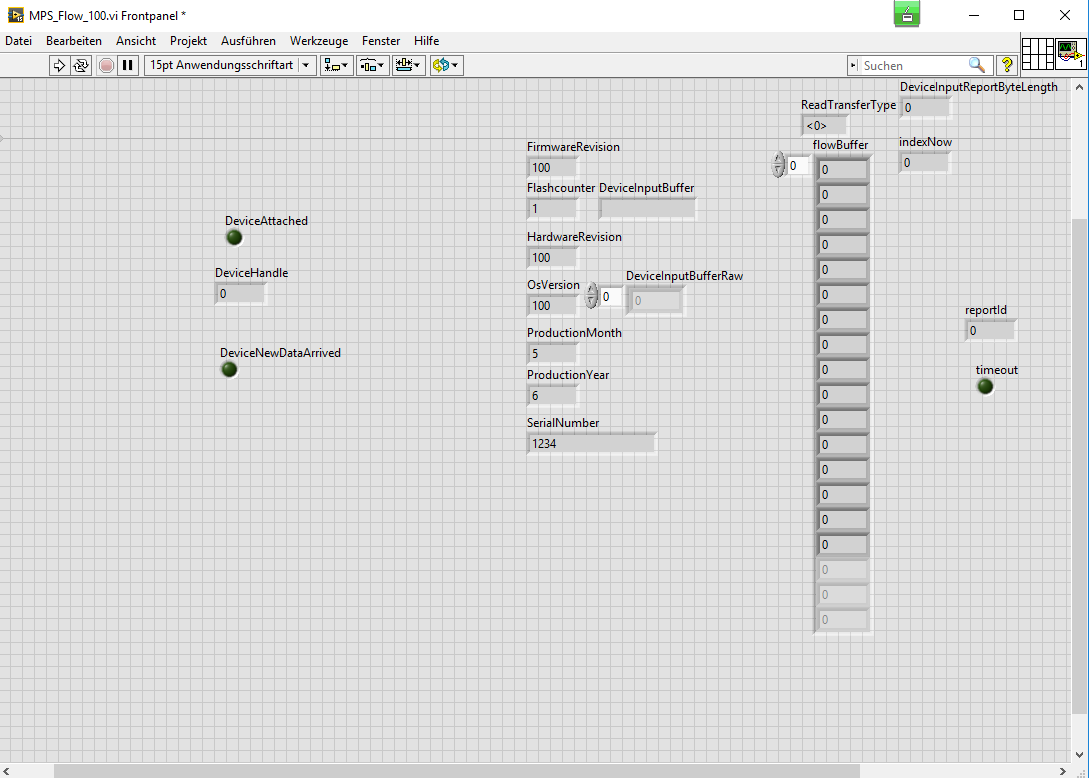Open the Distribute Objects dropdown

coord(372,65)
